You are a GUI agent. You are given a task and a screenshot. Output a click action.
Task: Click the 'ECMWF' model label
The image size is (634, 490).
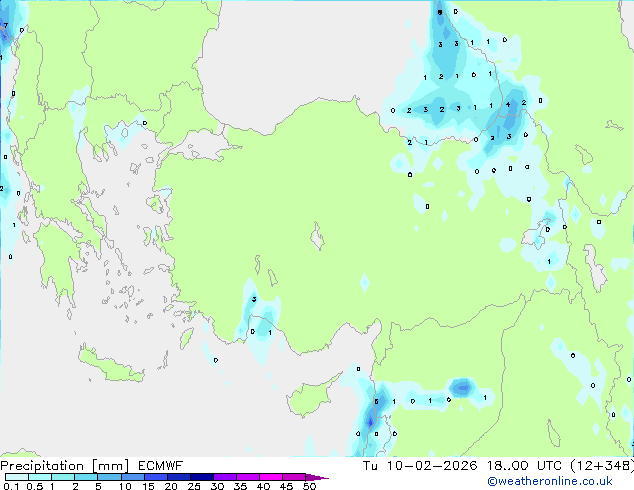[x=161, y=466]
